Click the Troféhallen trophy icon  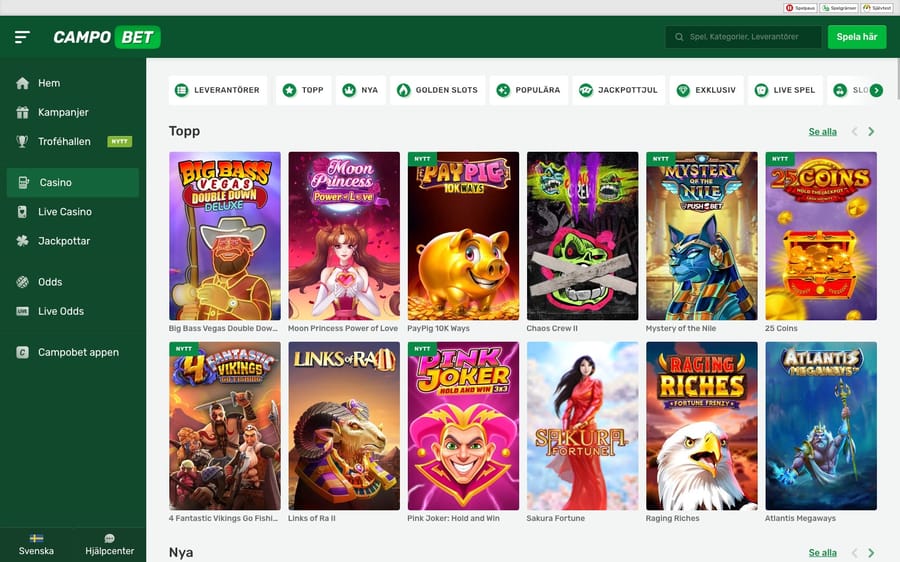pyautogui.click(x=22, y=142)
